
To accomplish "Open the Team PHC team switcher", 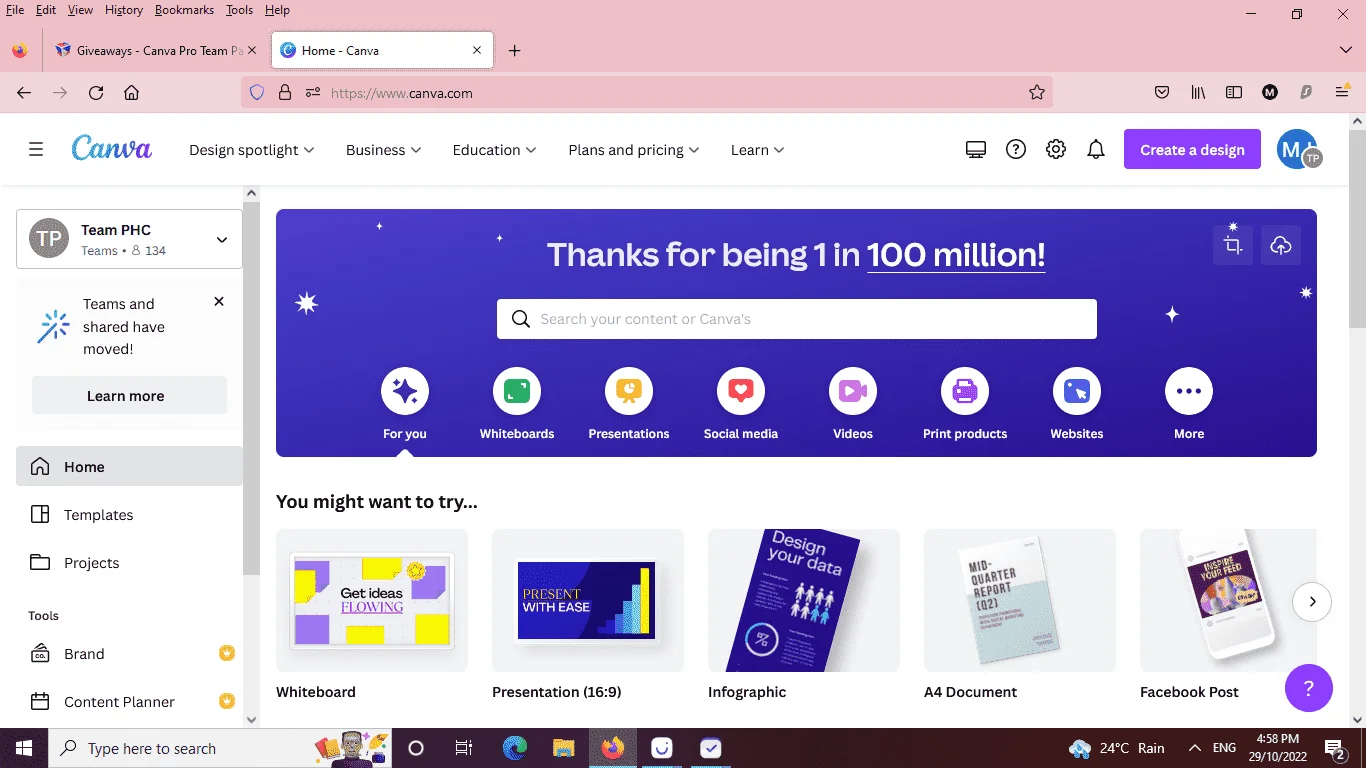I will click(x=129, y=239).
